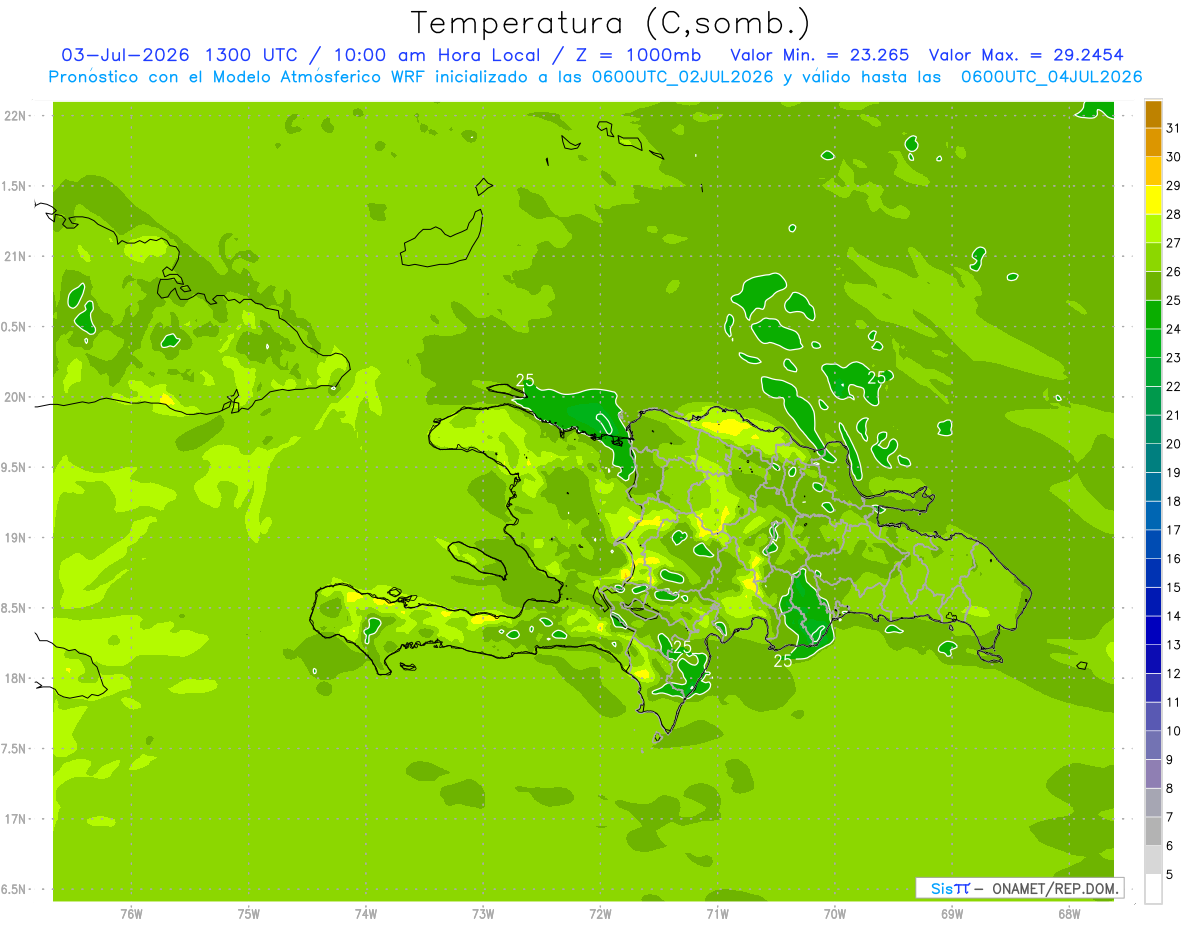The height and width of the screenshot is (927, 1200).
Task: Click the 18N latitude label
Action: point(15,678)
